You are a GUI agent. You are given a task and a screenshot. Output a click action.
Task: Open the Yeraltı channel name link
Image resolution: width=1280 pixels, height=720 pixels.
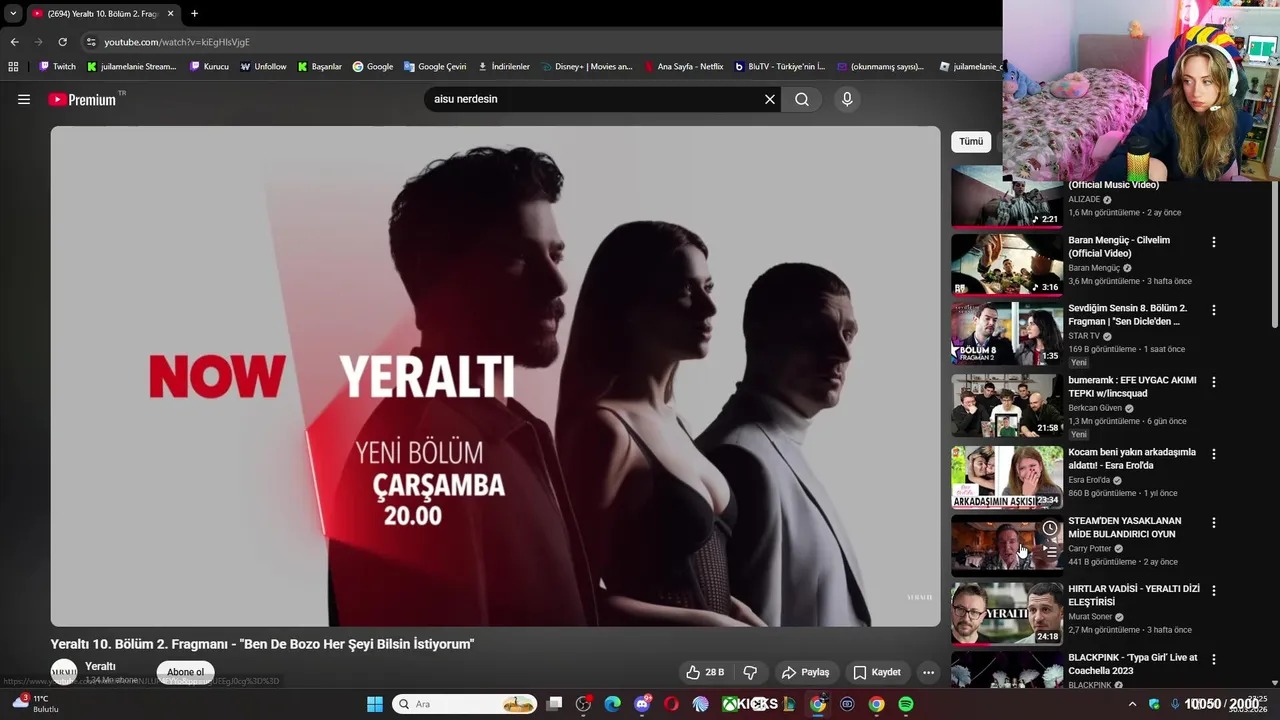(100, 666)
